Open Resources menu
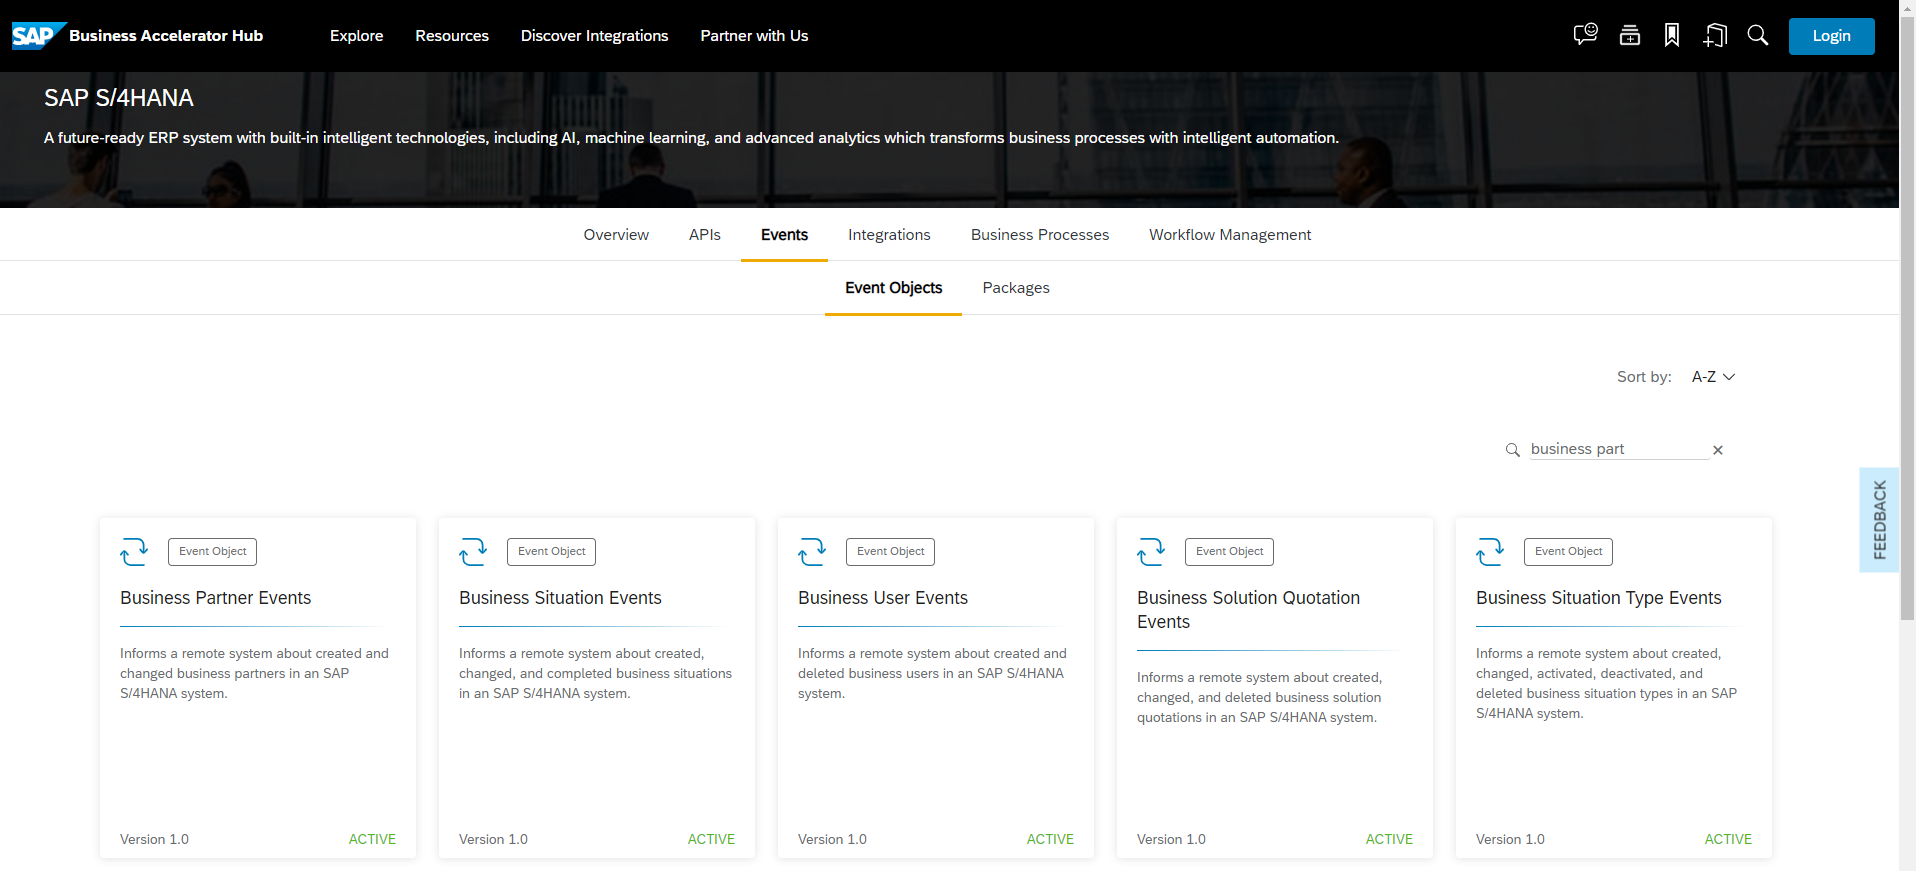This screenshot has width=1916, height=871. [x=452, y=36]
